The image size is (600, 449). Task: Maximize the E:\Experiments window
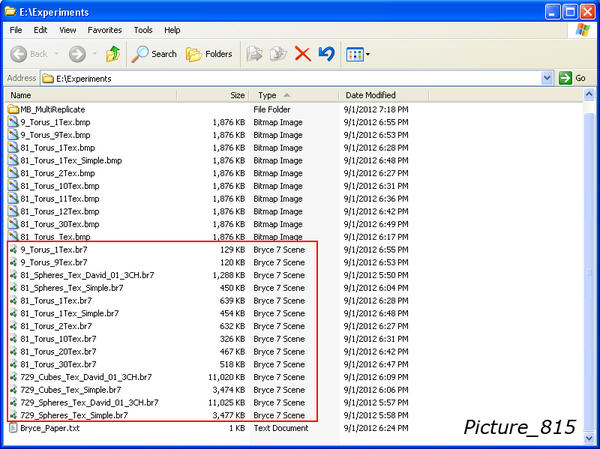pos(570,12)
